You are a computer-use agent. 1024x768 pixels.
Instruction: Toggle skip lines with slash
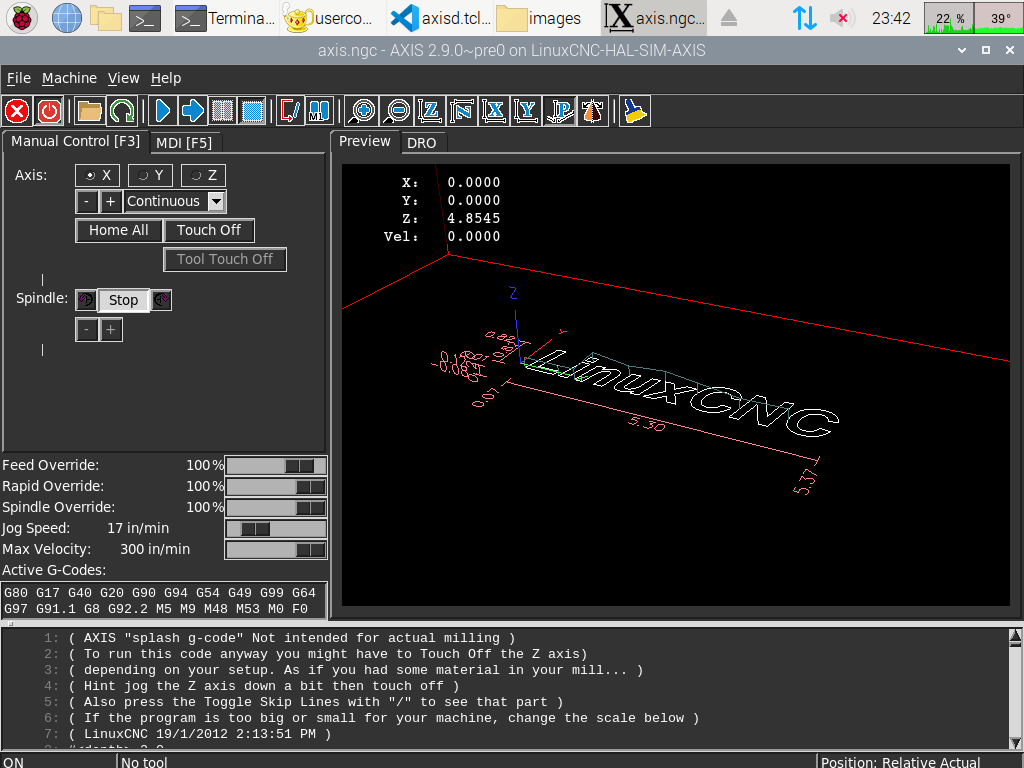(290, 111)
